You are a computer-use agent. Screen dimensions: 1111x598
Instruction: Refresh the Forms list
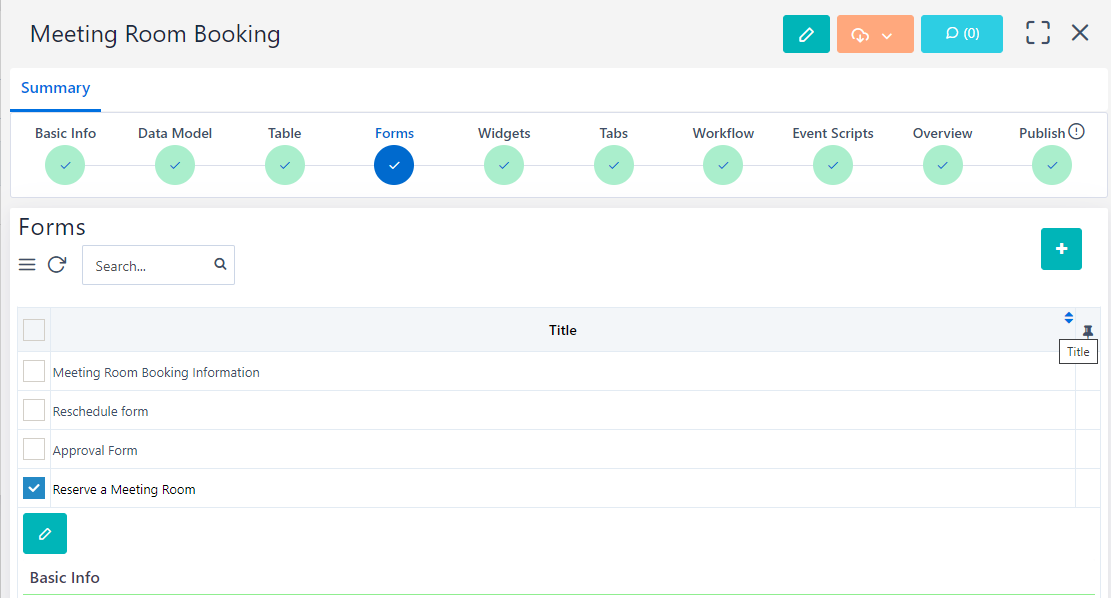click(x=57, y=265)
